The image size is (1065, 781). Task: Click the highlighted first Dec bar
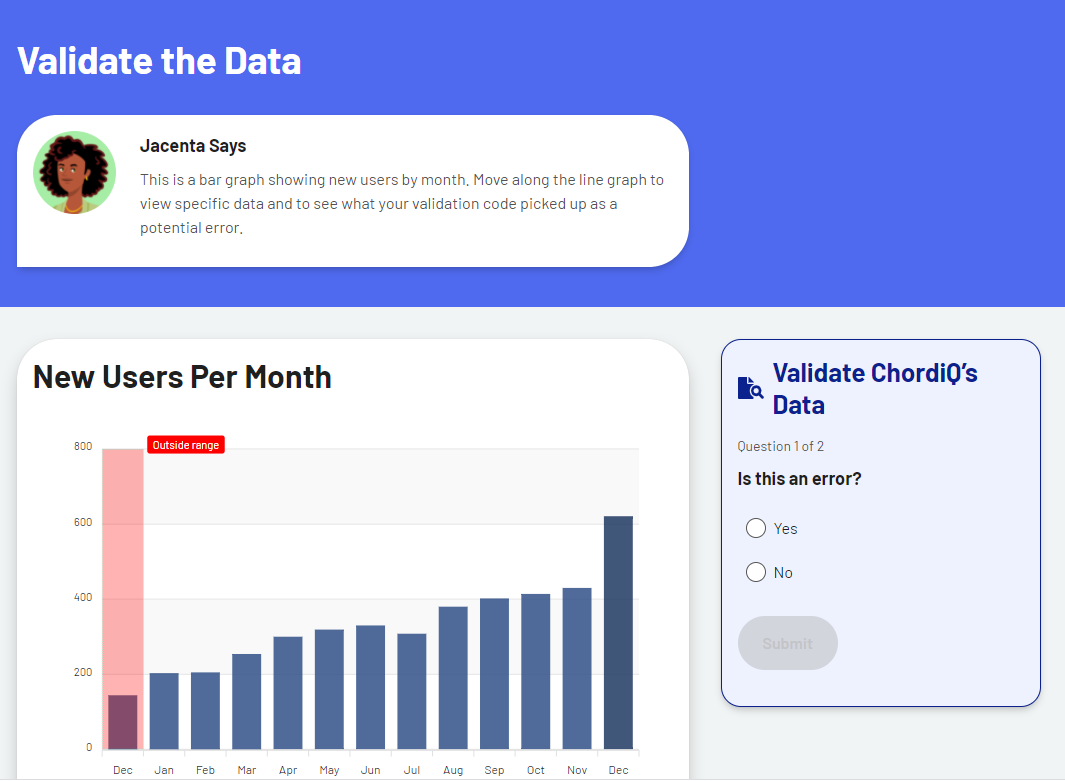click(123, 722)
